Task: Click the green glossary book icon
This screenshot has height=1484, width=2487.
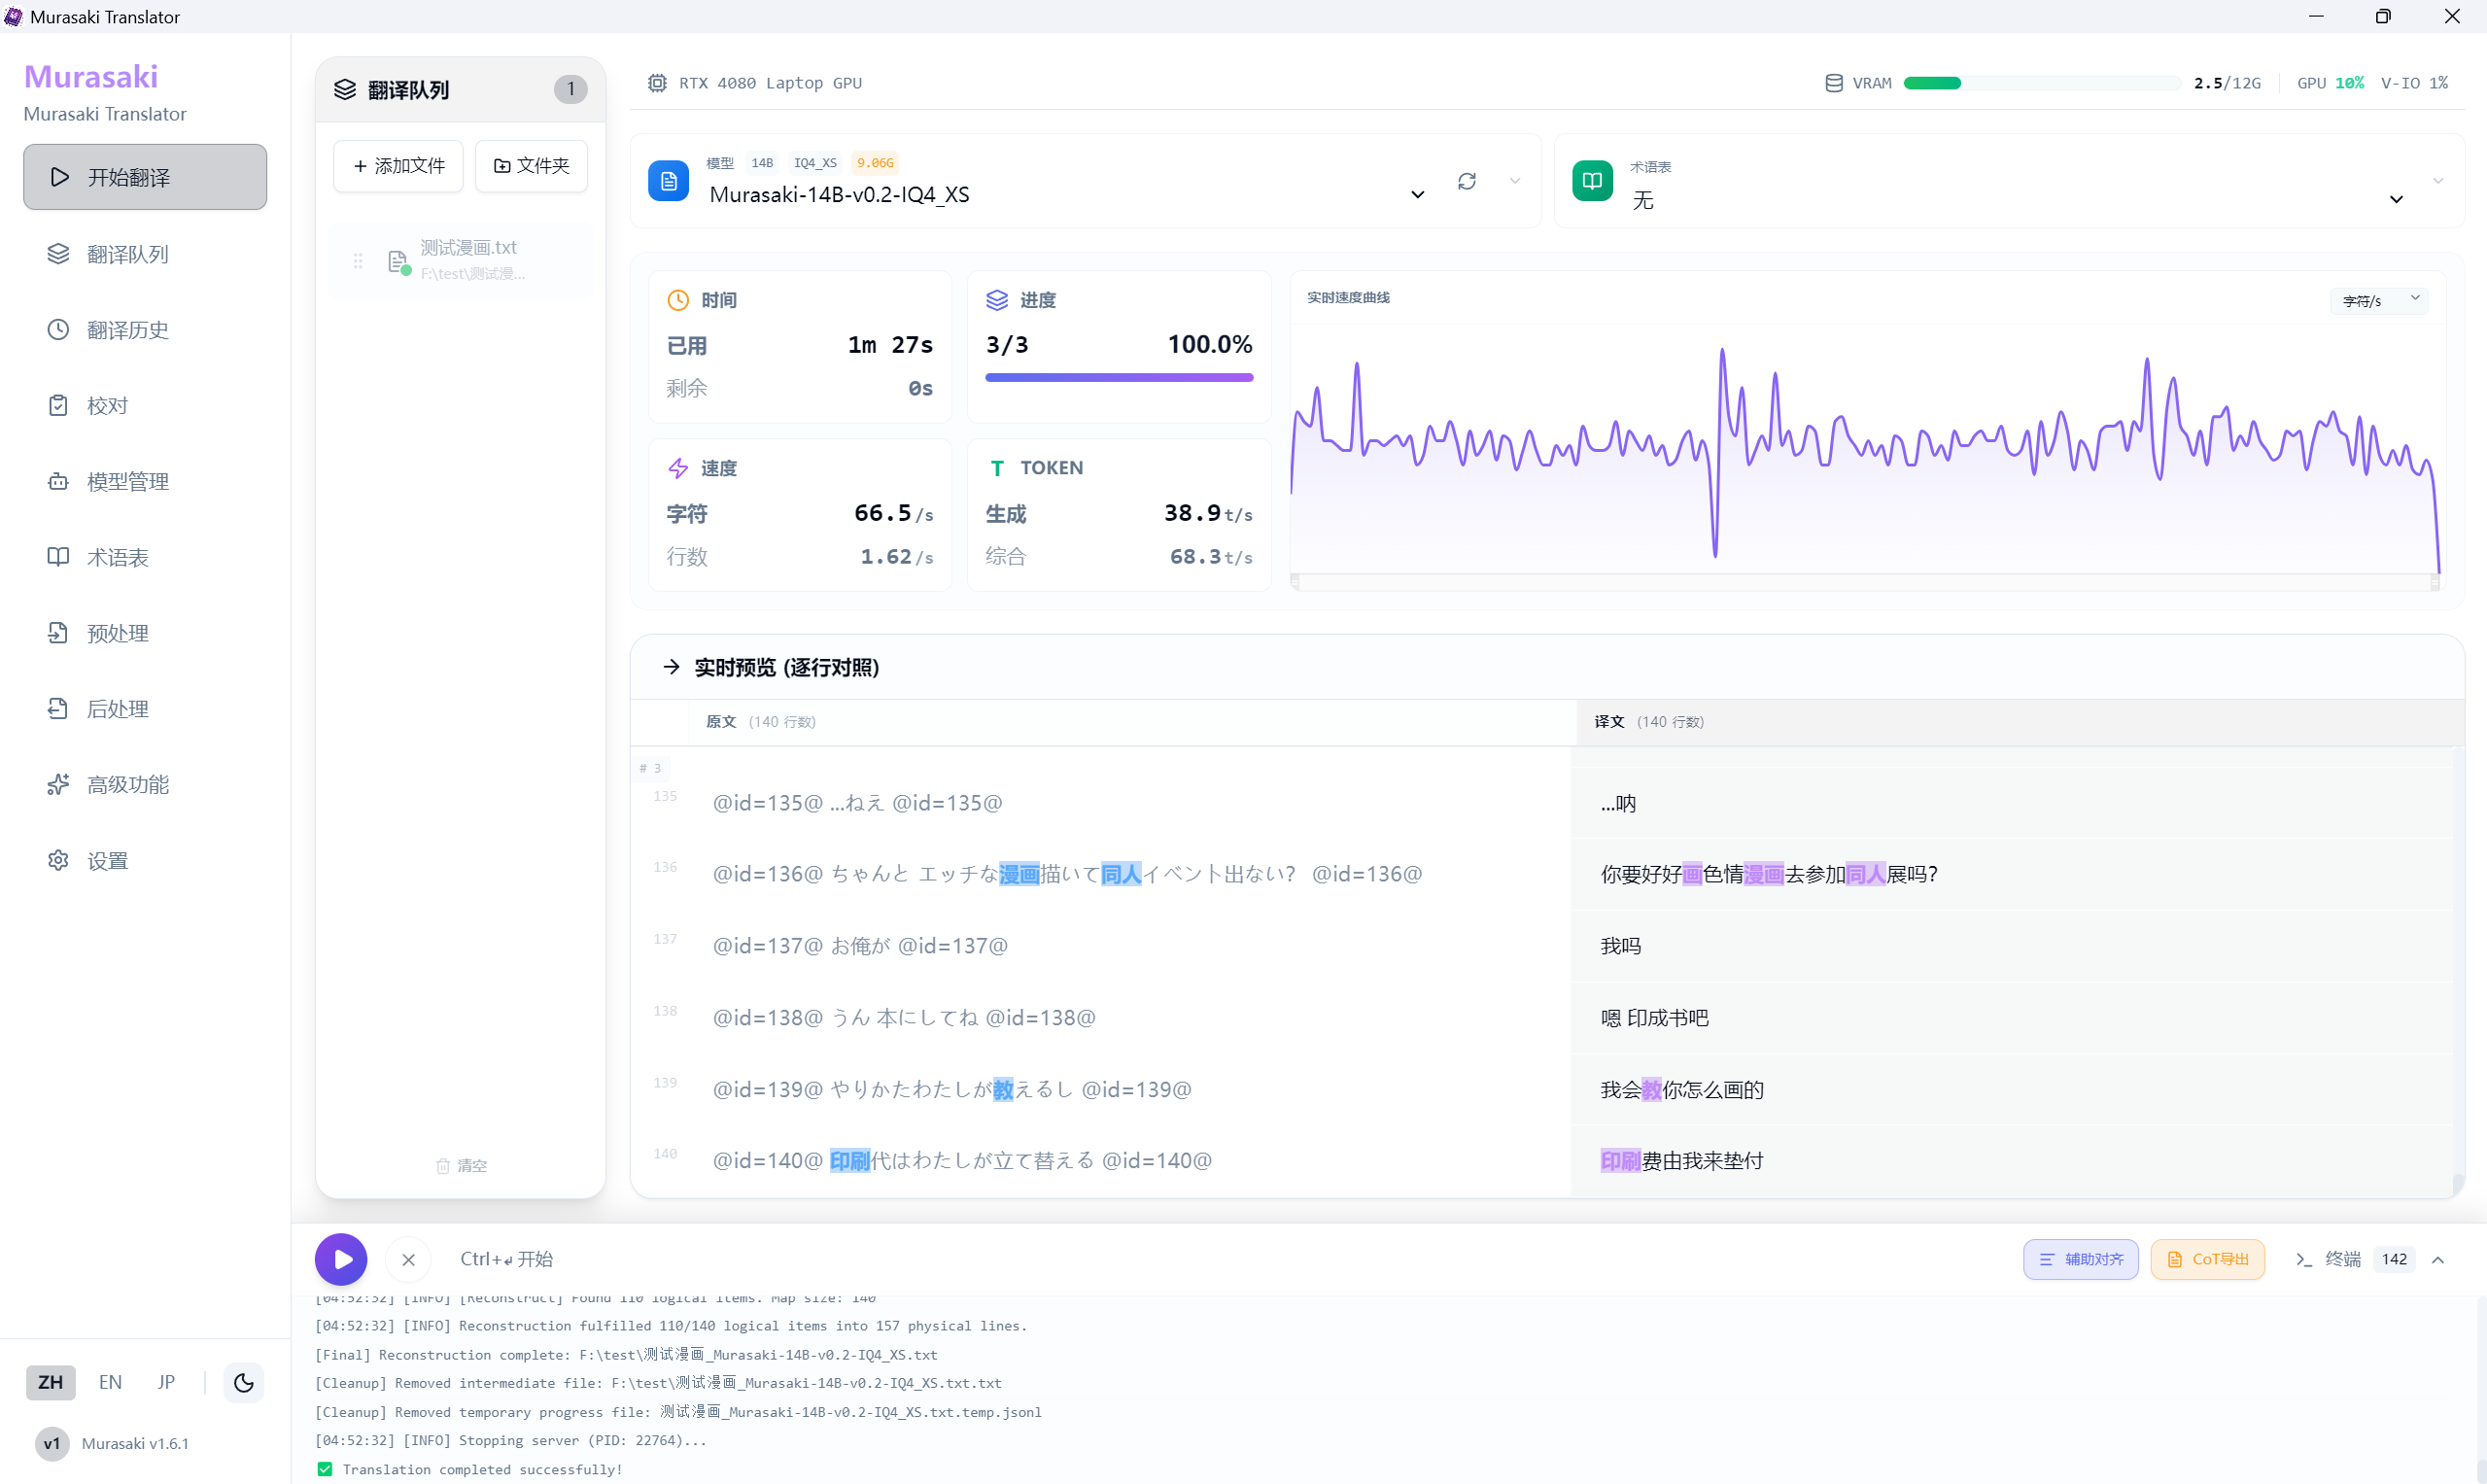Action: click(x=1592, y=181)
